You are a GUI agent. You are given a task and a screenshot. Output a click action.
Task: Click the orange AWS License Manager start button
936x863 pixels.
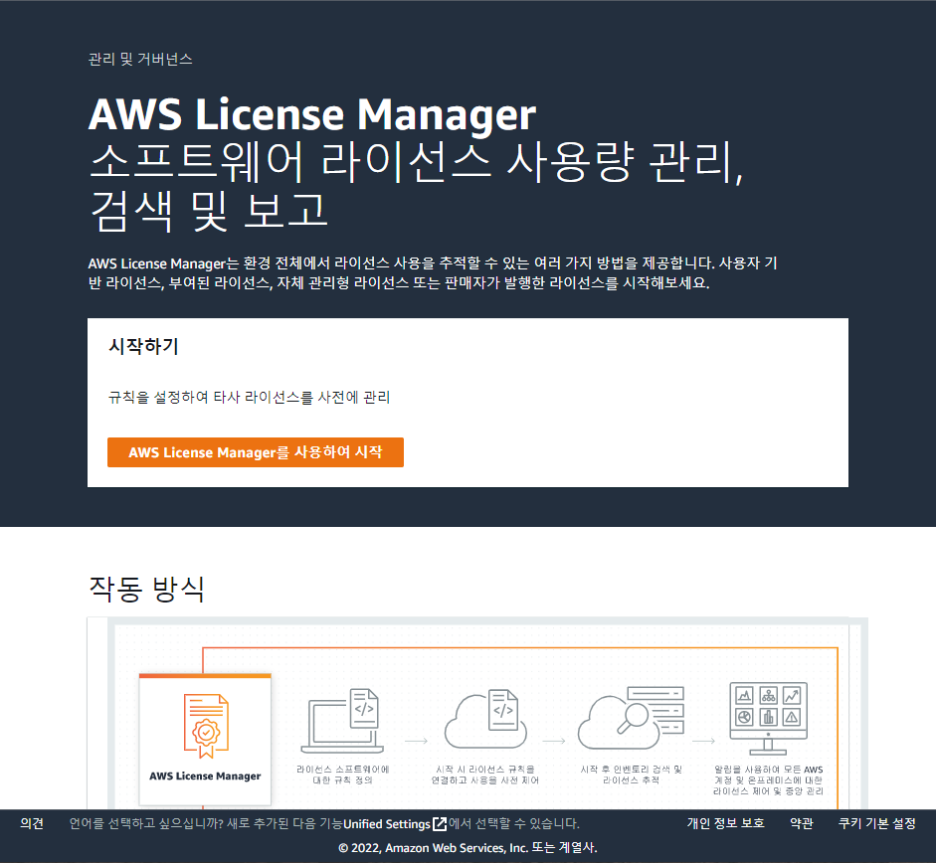click(255, 452)
